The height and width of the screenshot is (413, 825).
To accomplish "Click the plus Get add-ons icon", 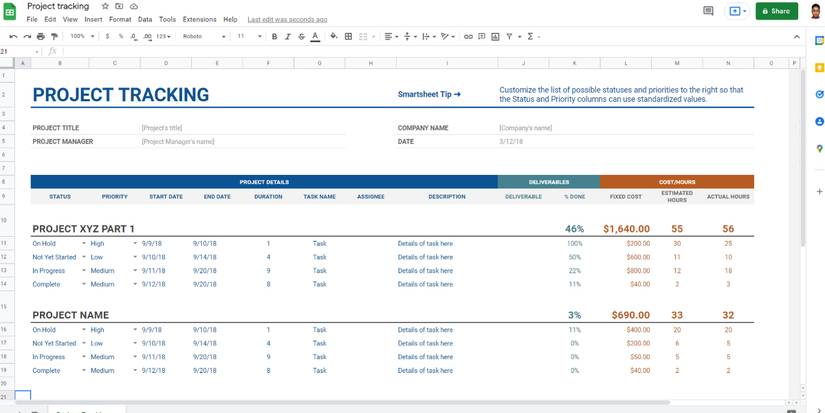I will click(819, 192).
